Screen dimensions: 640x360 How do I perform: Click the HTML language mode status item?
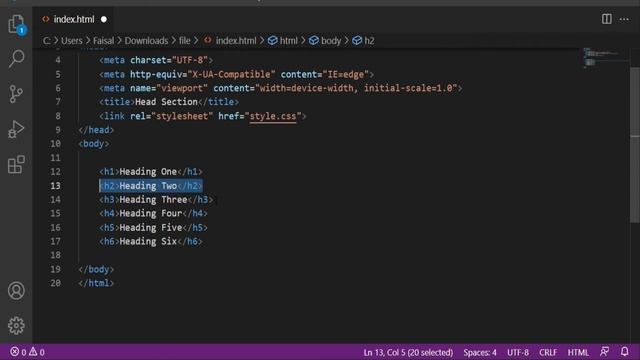pyautogui.click(x=578, y=352)
